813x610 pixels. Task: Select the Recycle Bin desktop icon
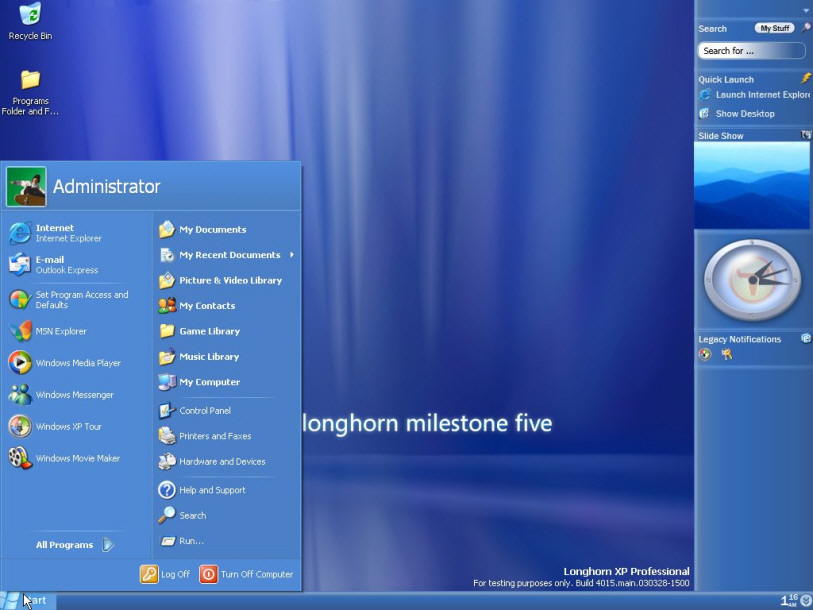[30, 21]
